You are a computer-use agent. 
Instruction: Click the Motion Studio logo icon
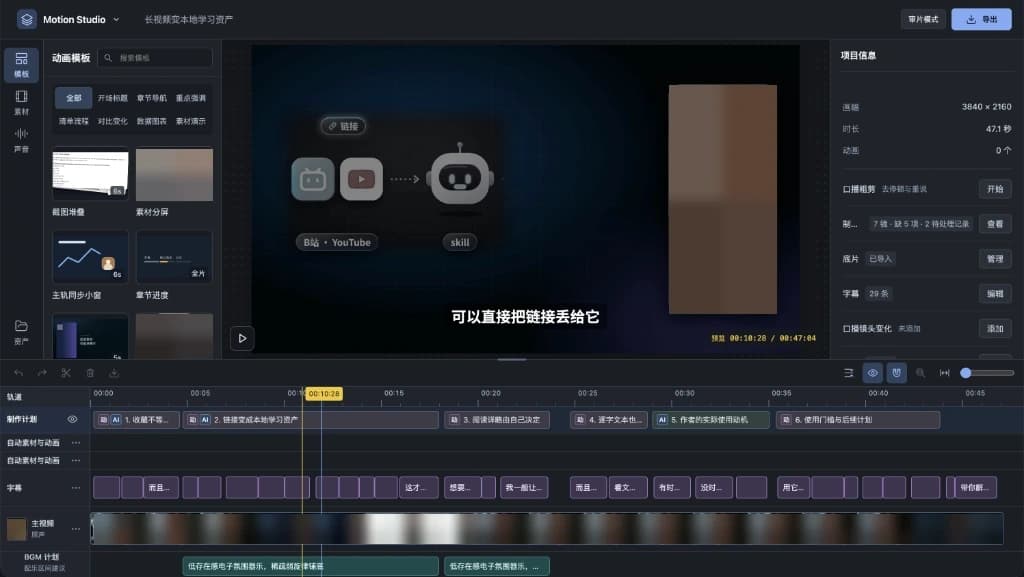coord(27,20)
